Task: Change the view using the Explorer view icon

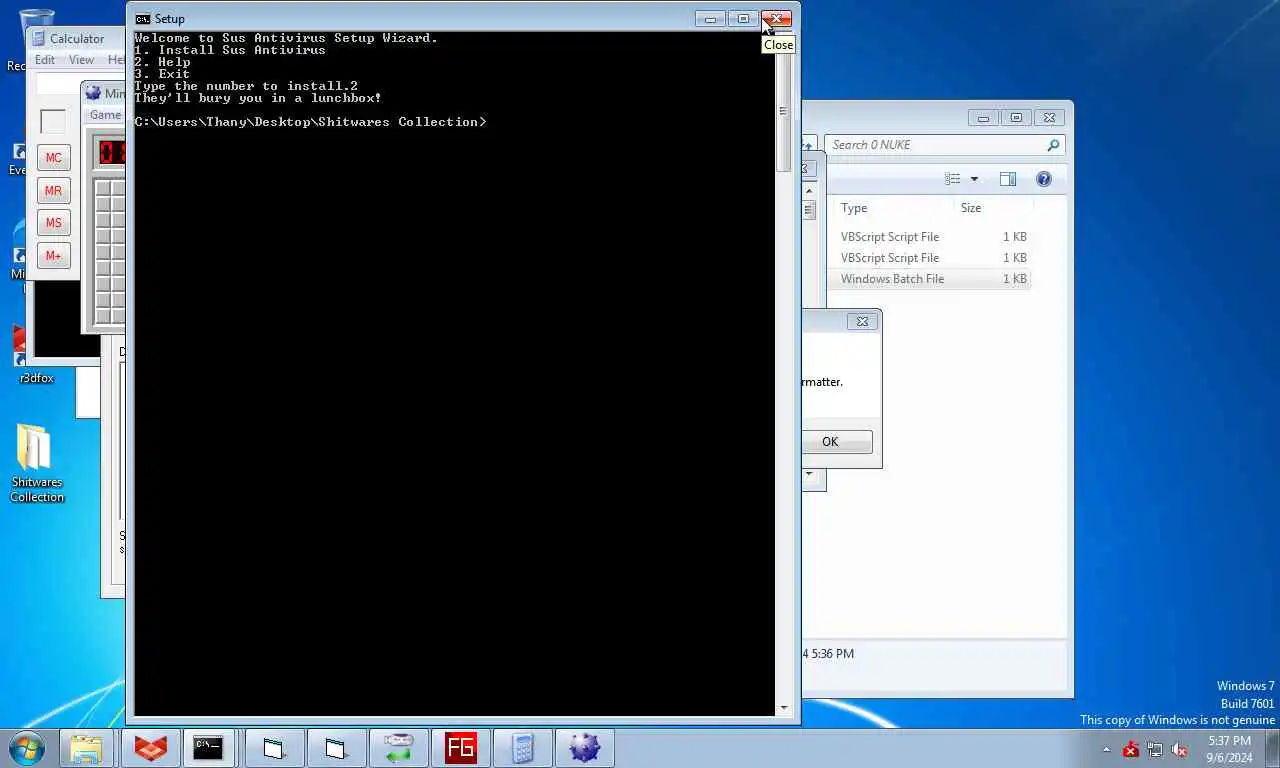Action: point(952,179)
